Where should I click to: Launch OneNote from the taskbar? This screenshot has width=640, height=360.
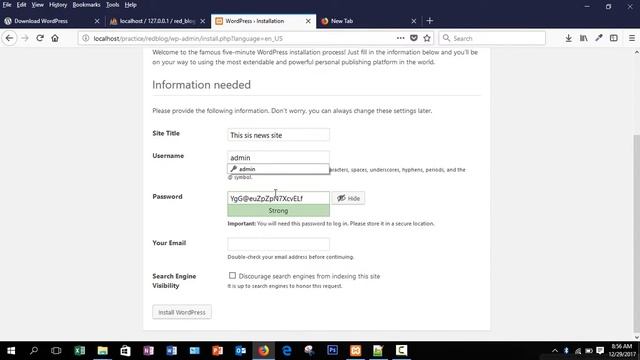pos(149,351)
